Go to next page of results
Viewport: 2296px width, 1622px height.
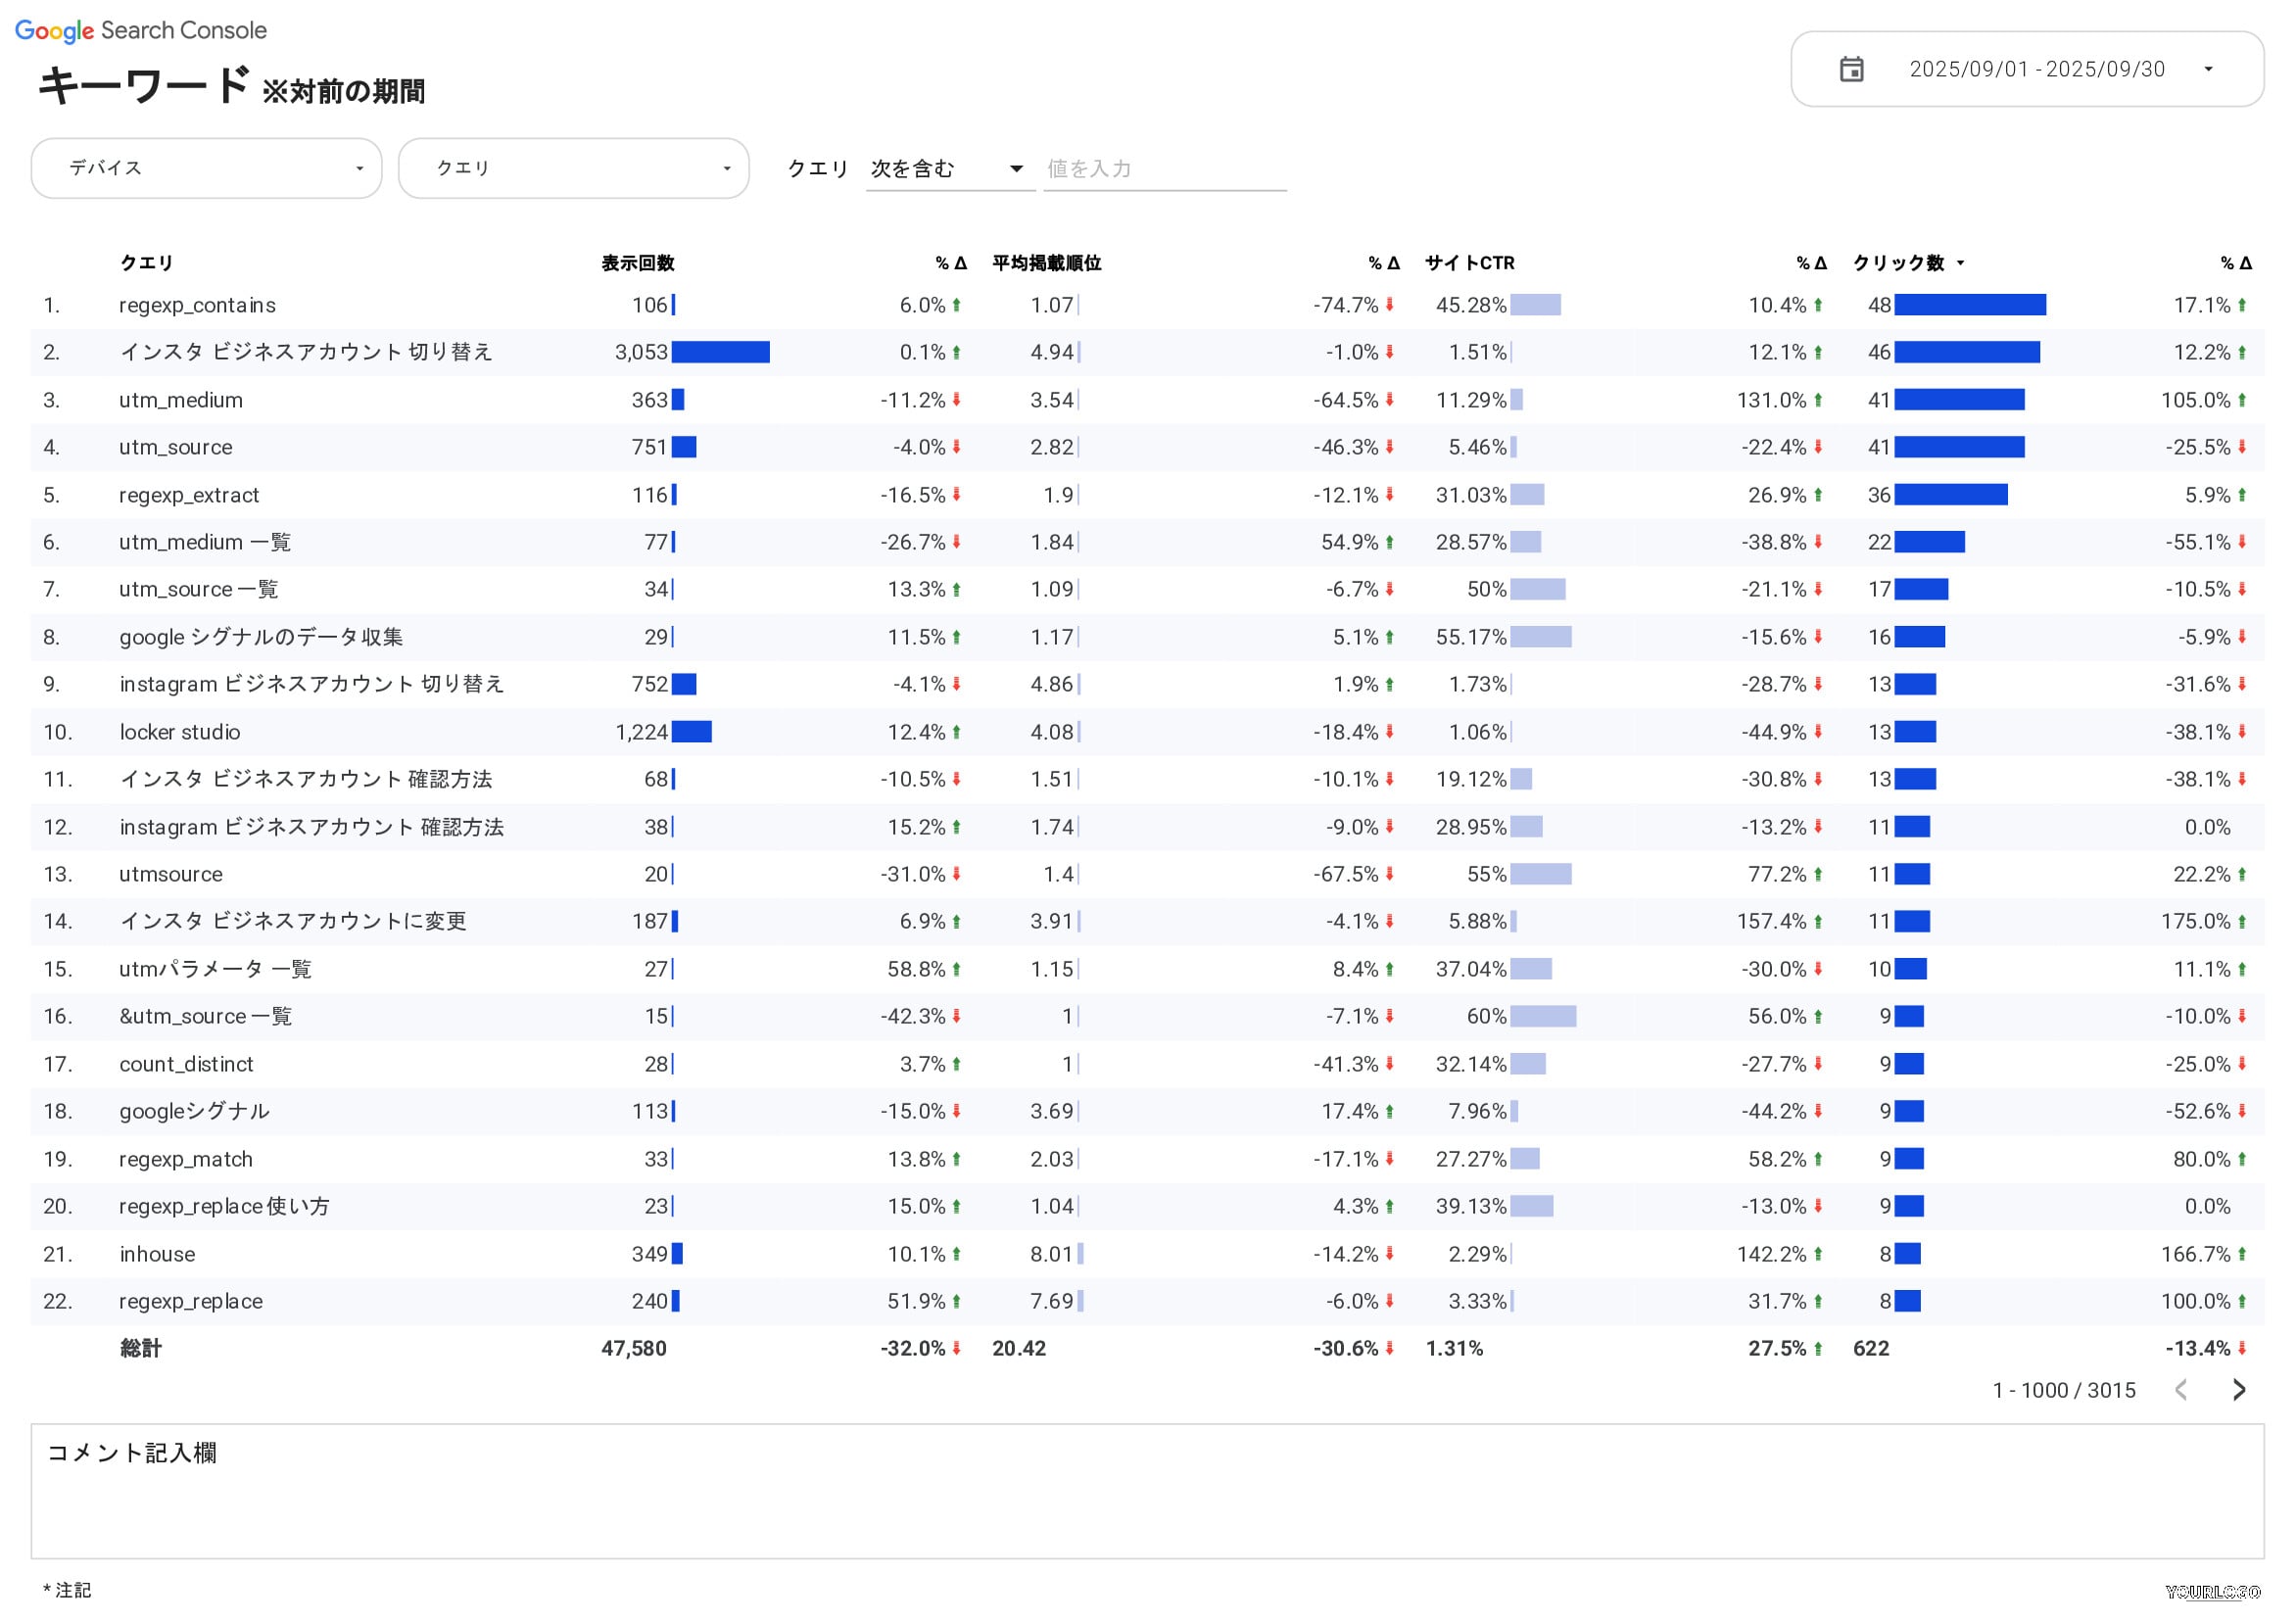click(x=2239, y=1389)
